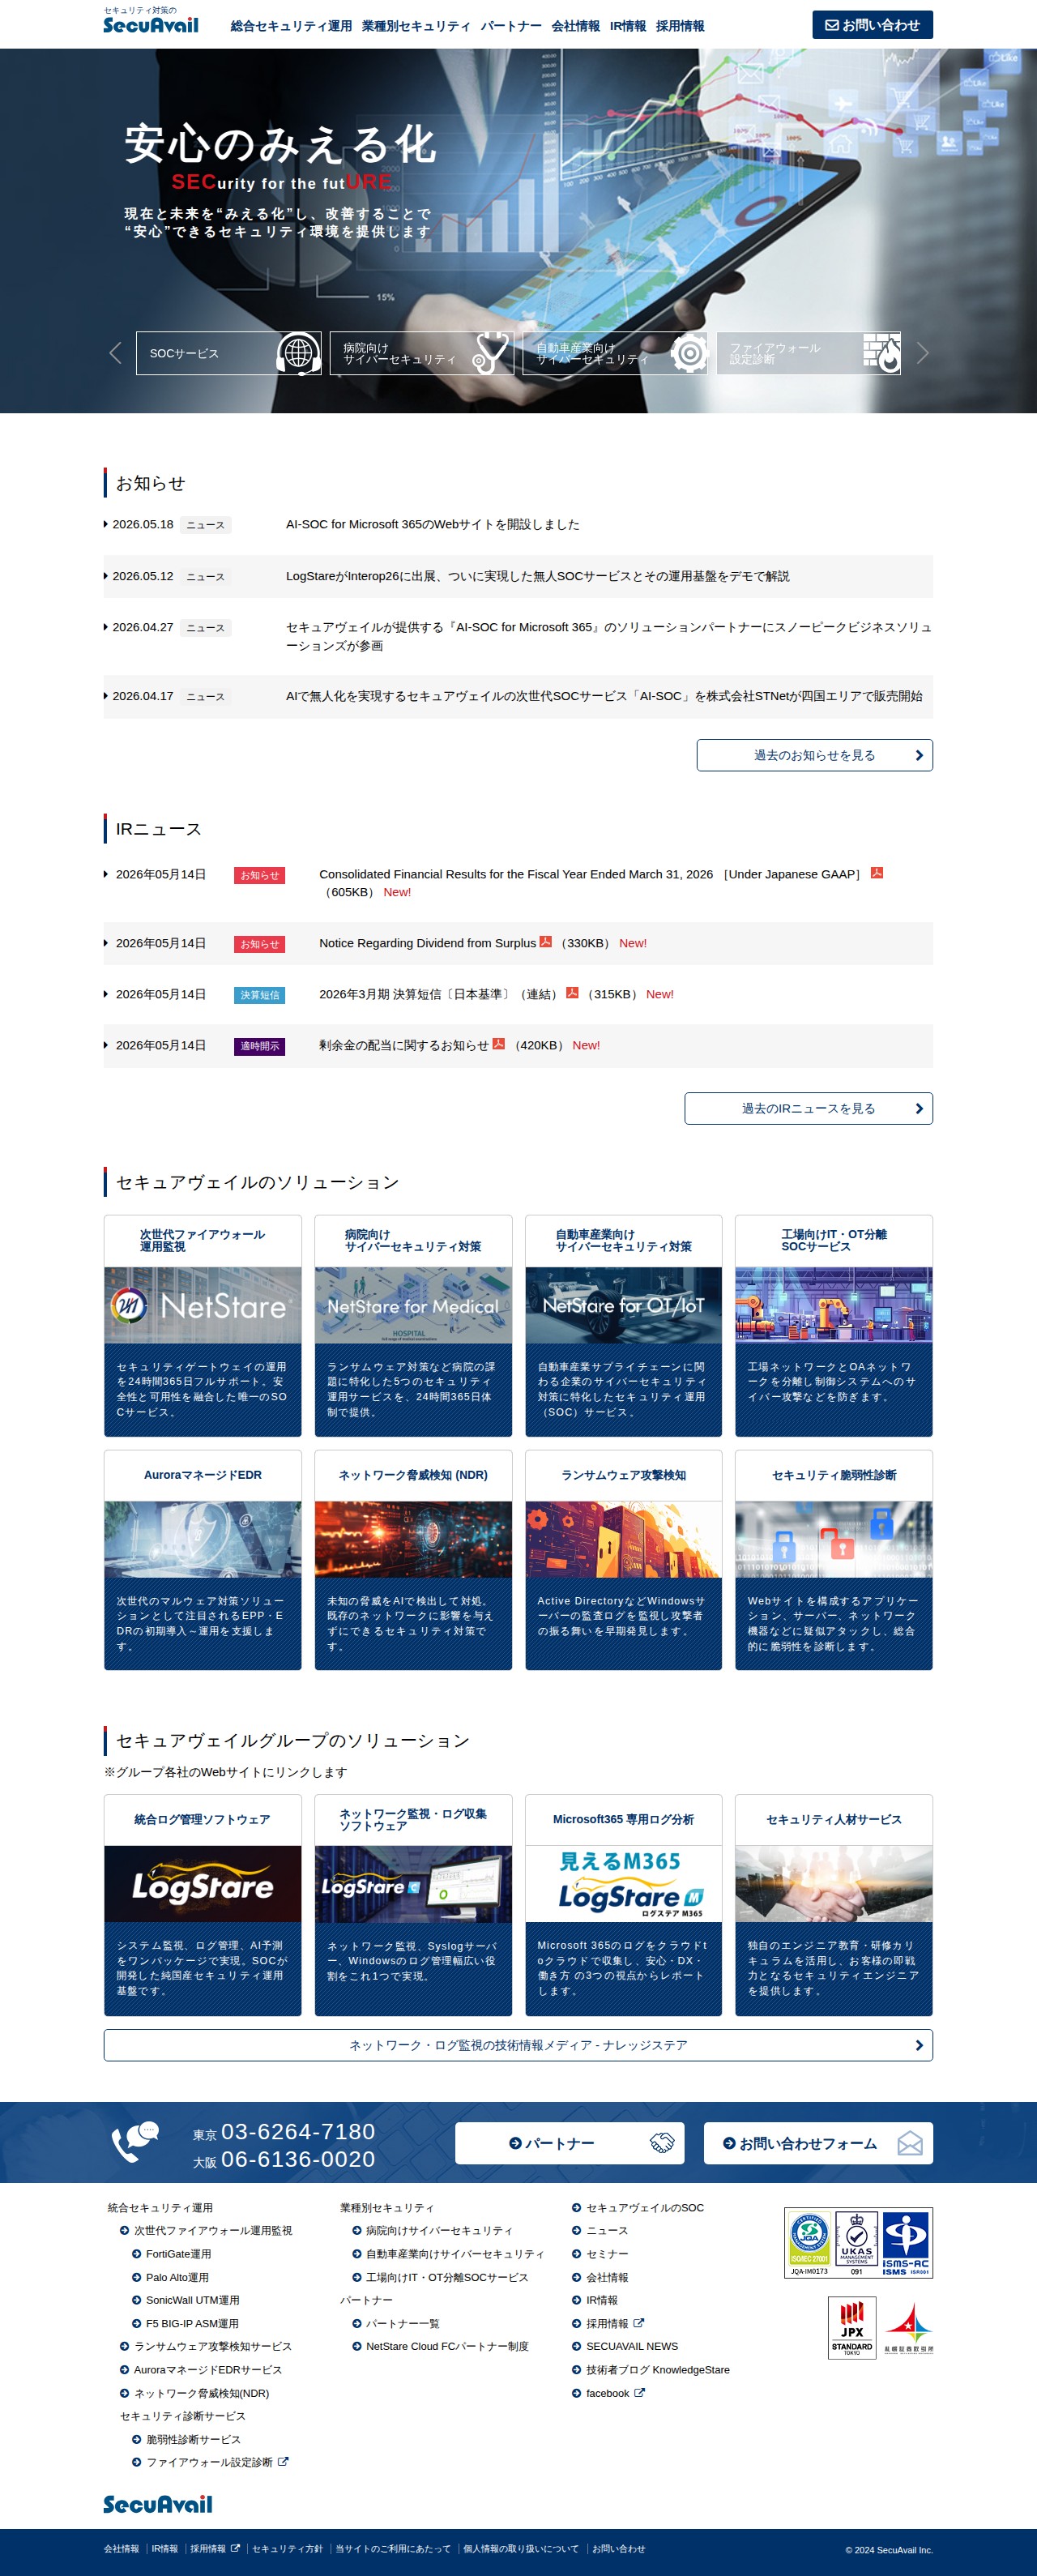This screenshot has width=1037, height=2576.
Task: Click the PDF icon next to 2026年3月期 決算短信
Action: [572, 993]
